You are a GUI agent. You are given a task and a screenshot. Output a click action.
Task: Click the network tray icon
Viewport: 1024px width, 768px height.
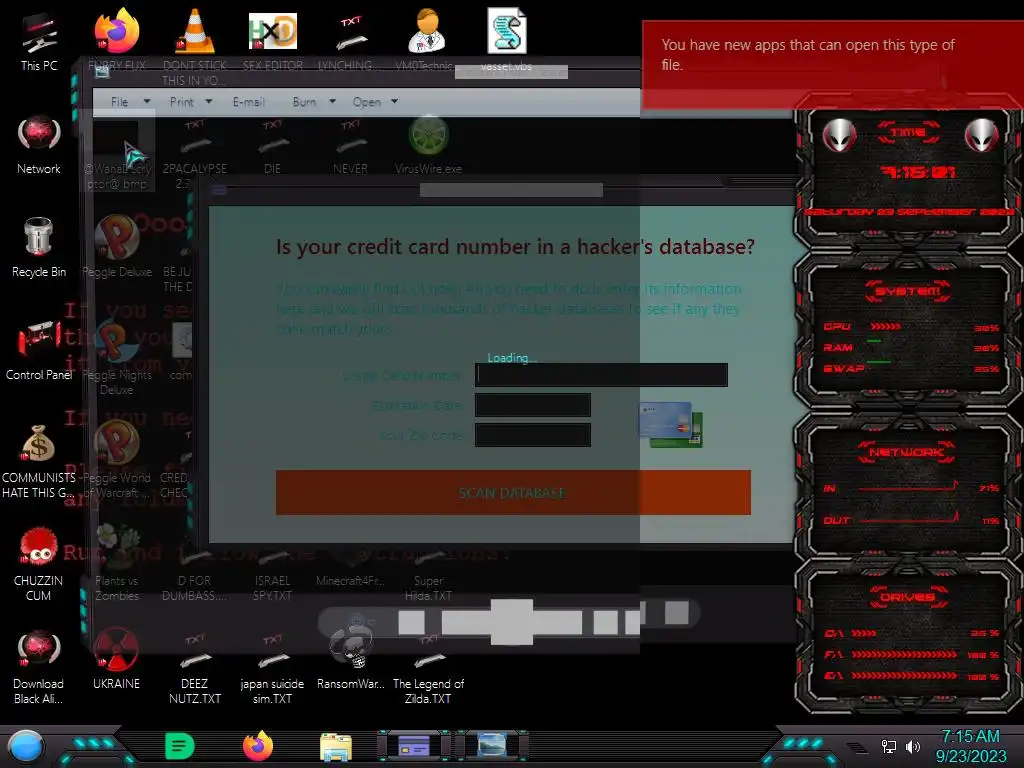889,746
